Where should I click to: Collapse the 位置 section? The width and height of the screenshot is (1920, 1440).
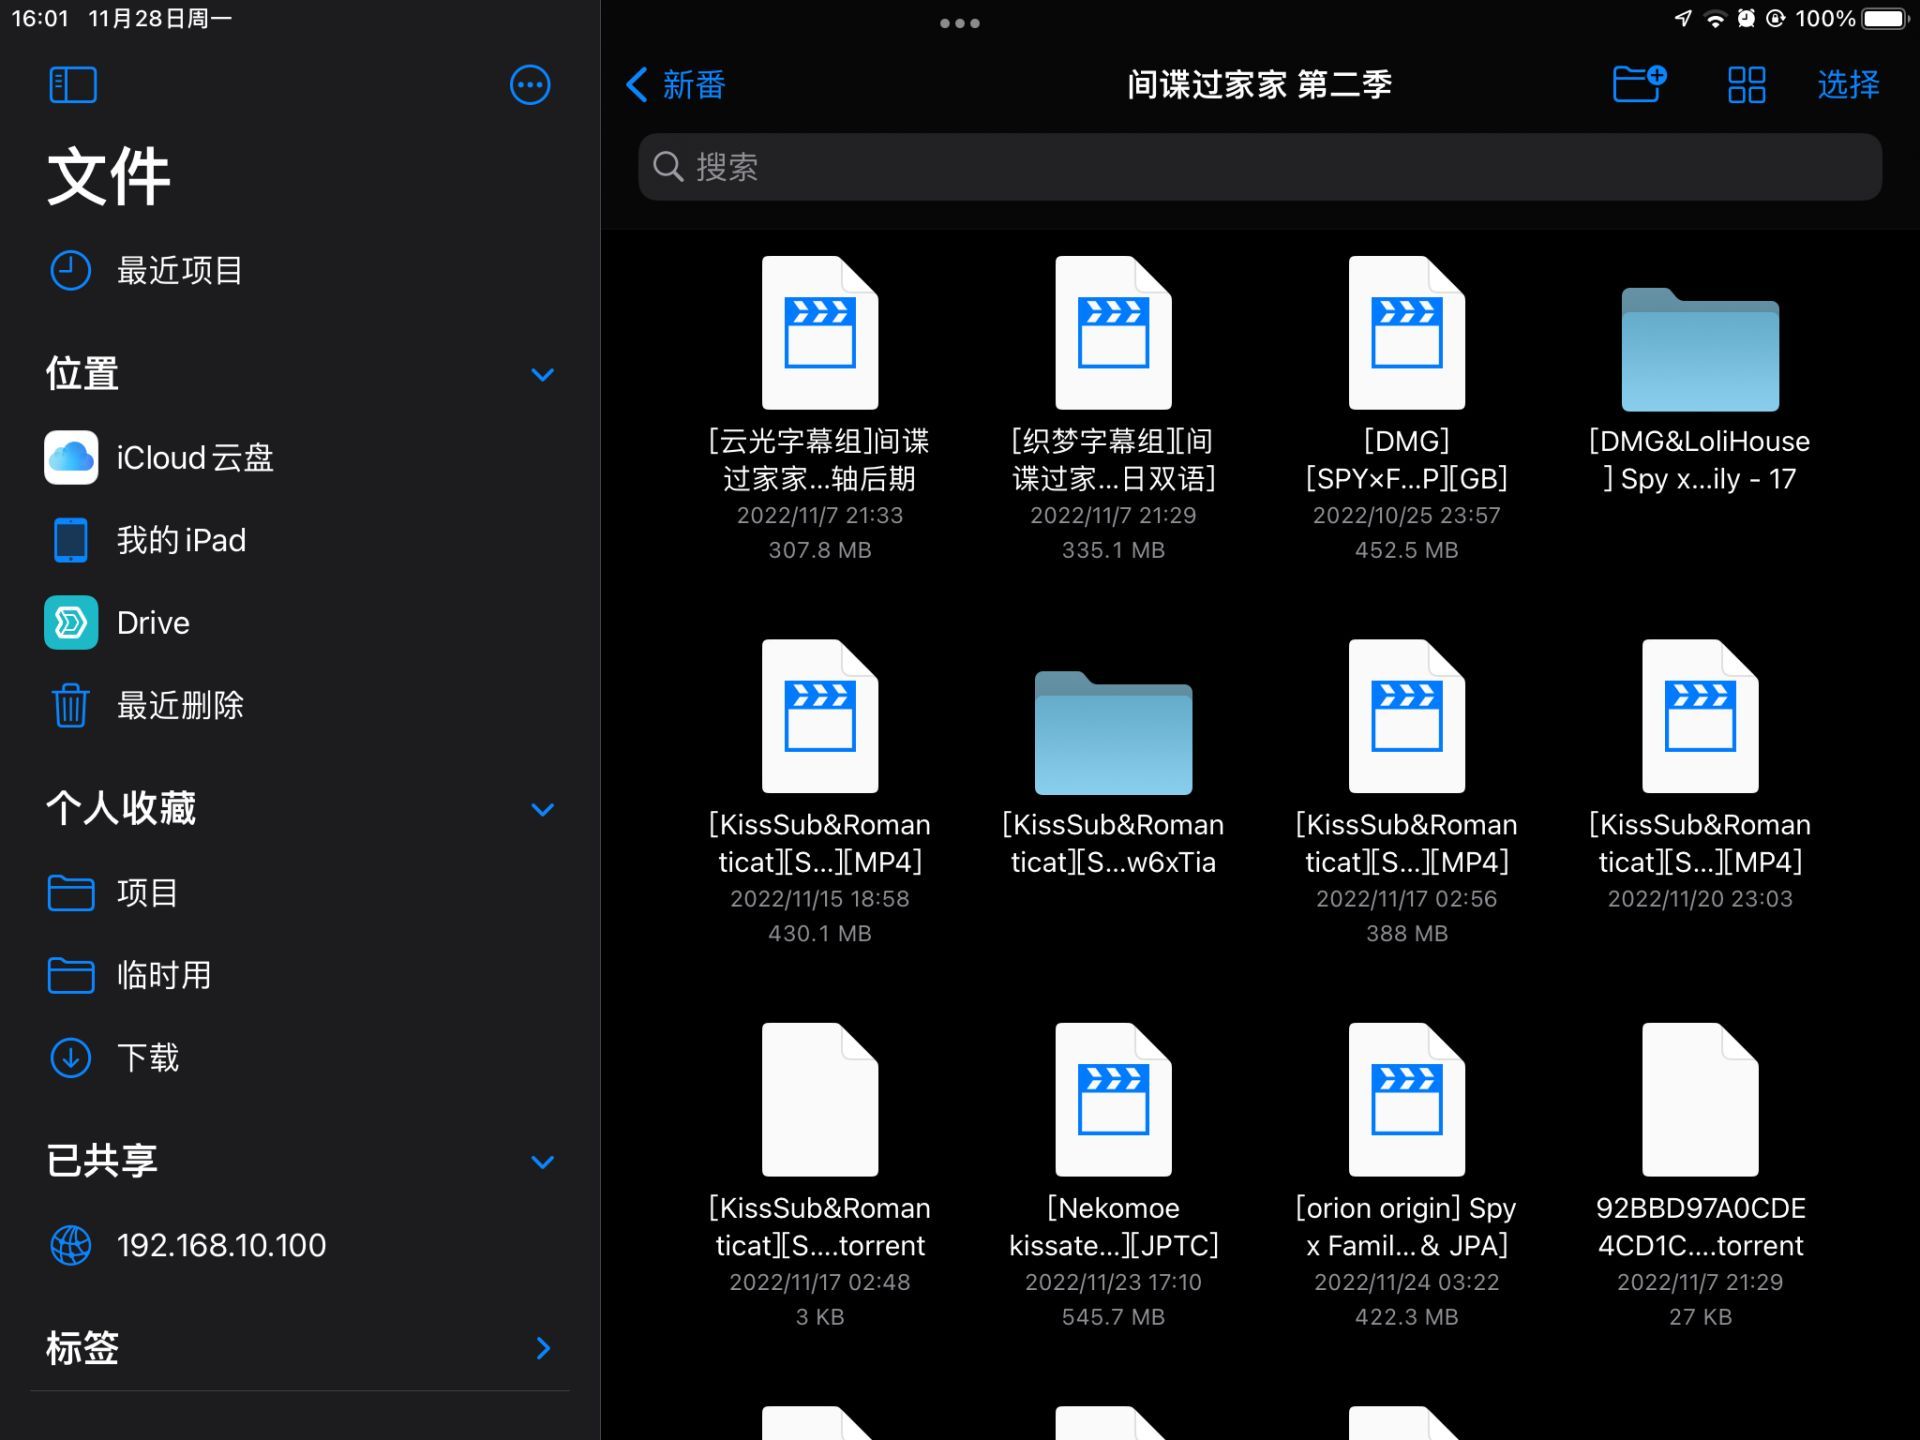[x=542, y=375]
